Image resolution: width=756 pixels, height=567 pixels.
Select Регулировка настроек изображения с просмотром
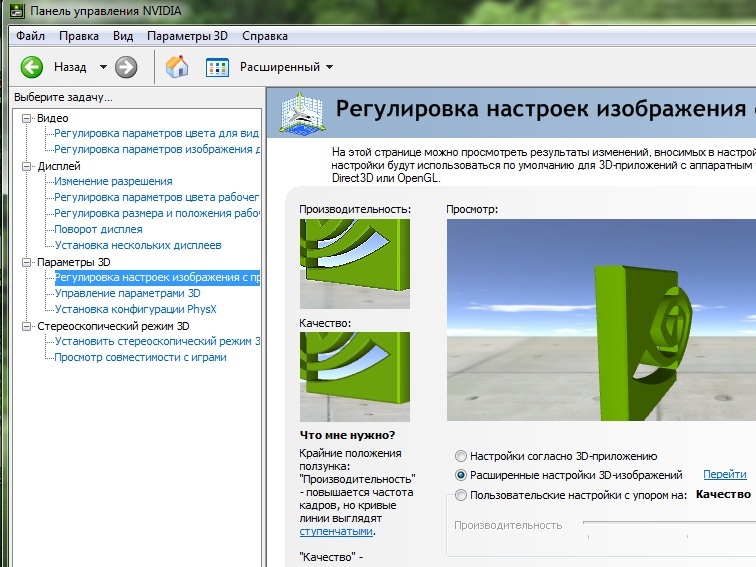tap(157, 277)
